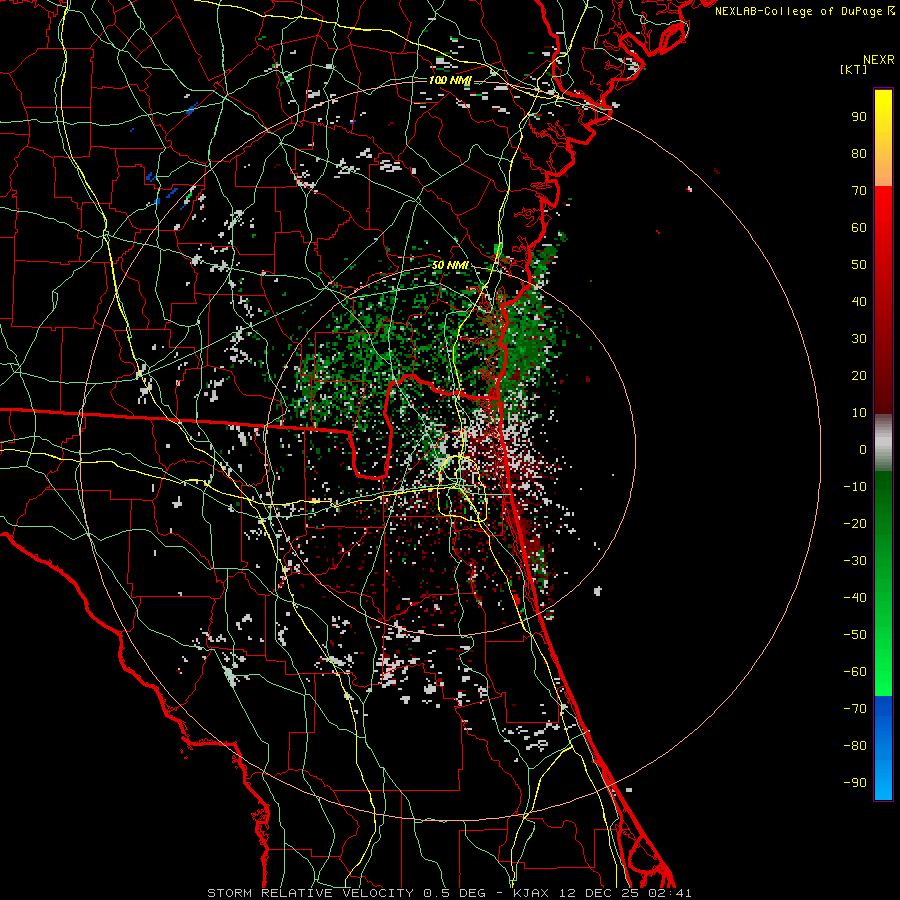
Task: Click the -80 value on the velocity scale
Action: 855,746
